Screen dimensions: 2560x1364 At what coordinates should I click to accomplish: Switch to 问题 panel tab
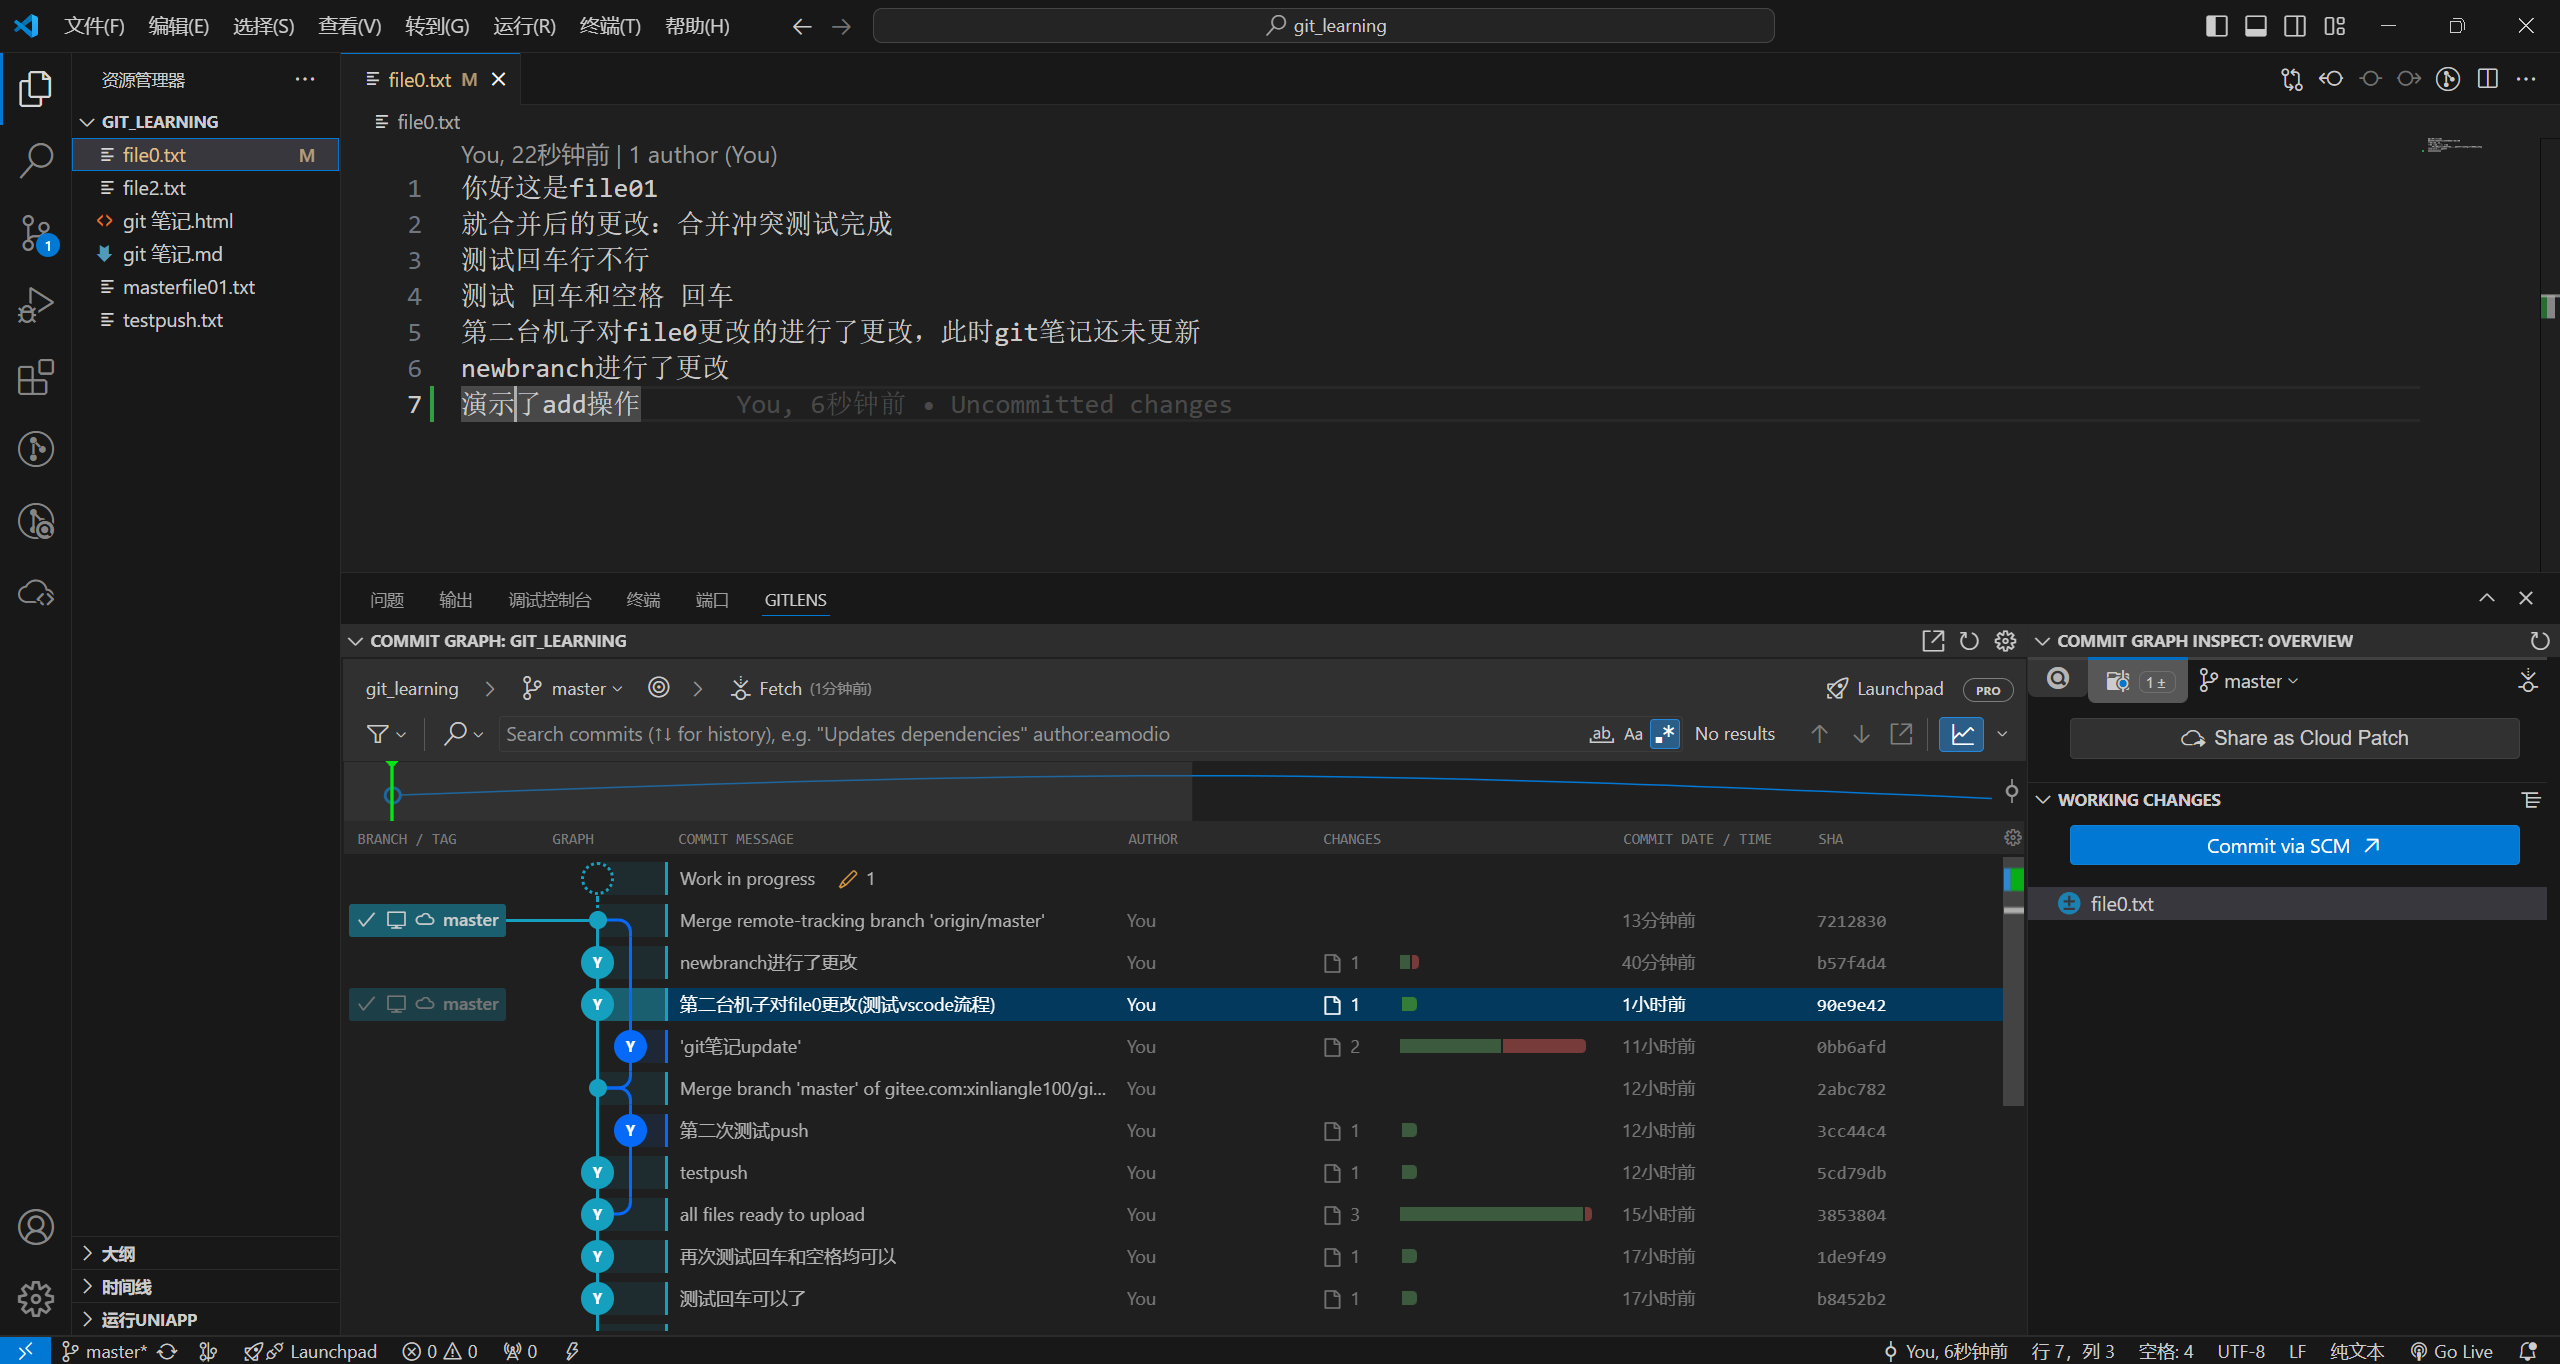387,600
